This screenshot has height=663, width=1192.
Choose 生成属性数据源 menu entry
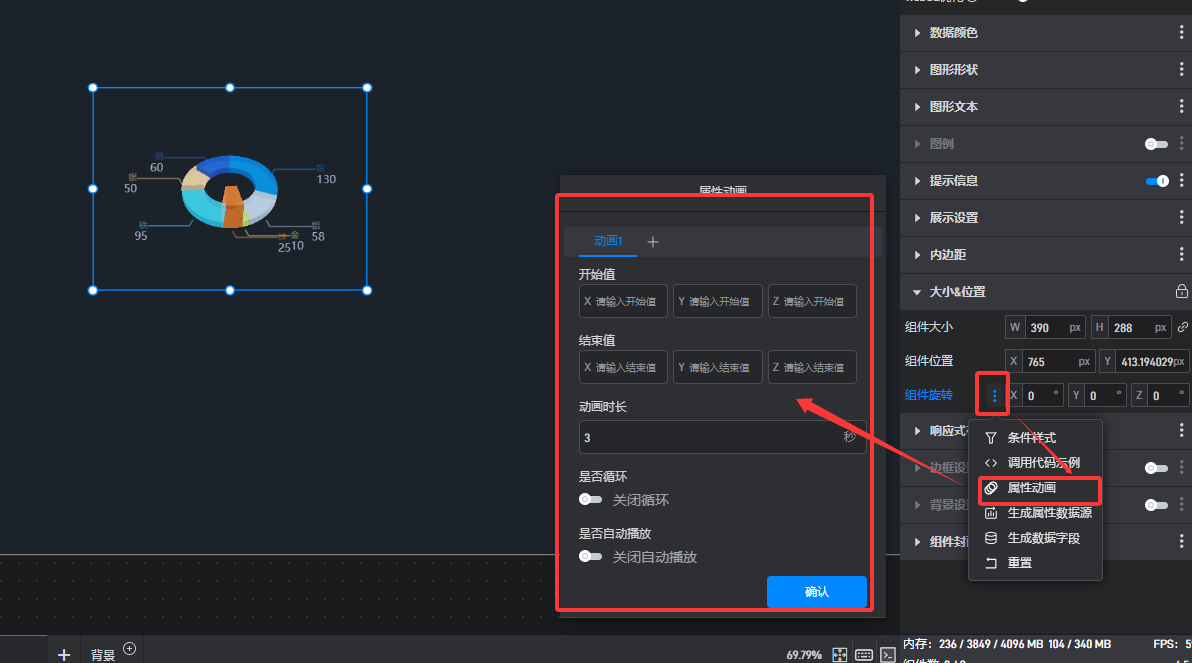[x=1035, y=512]
